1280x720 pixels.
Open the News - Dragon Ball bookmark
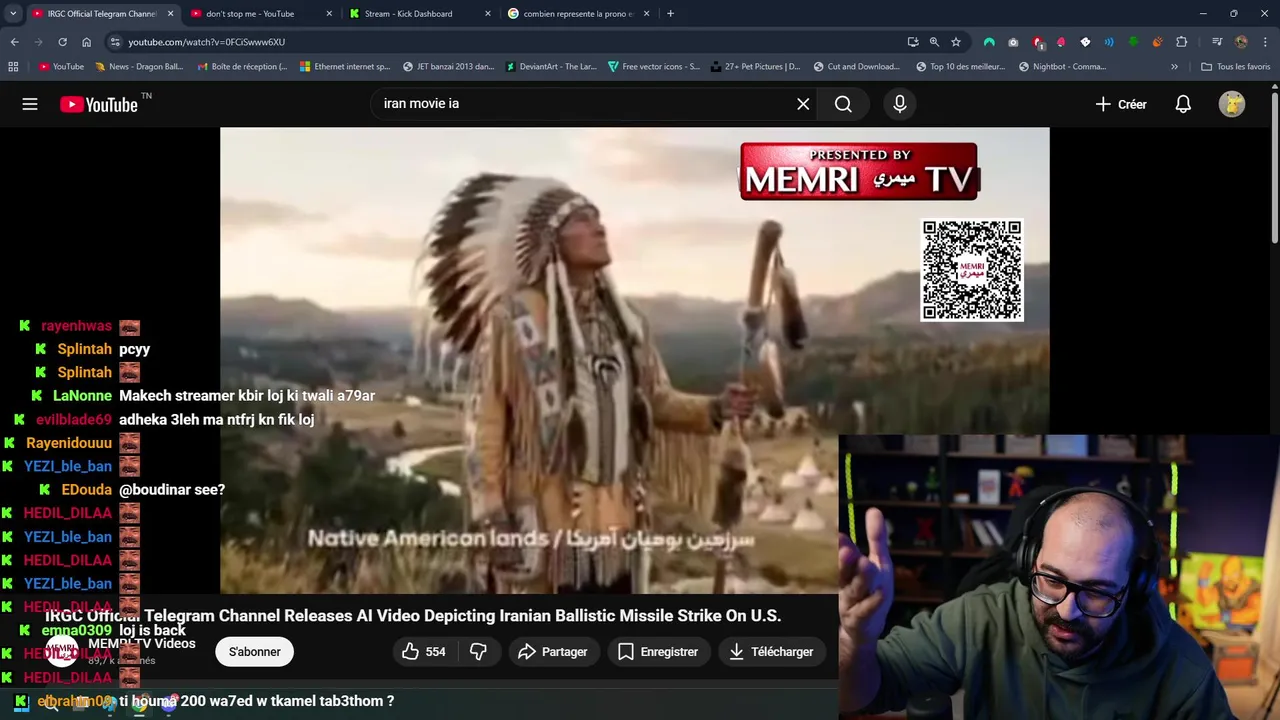[139, 67]
